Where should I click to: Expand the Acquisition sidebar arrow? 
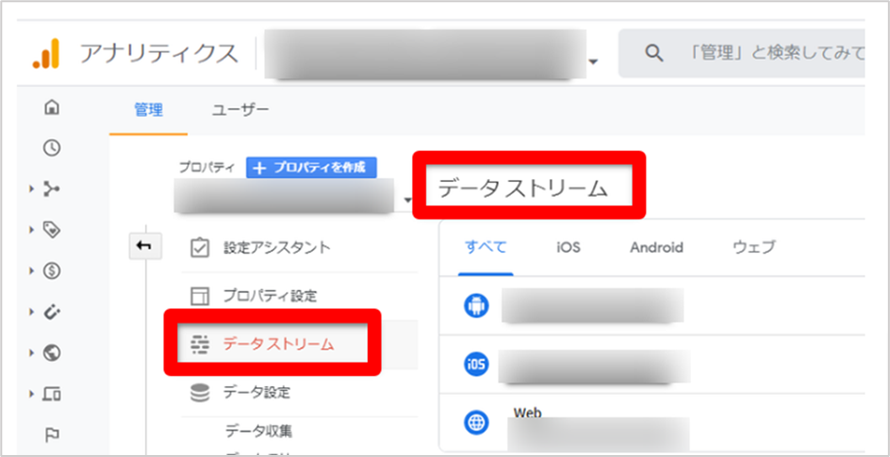[x=32, y=189]
